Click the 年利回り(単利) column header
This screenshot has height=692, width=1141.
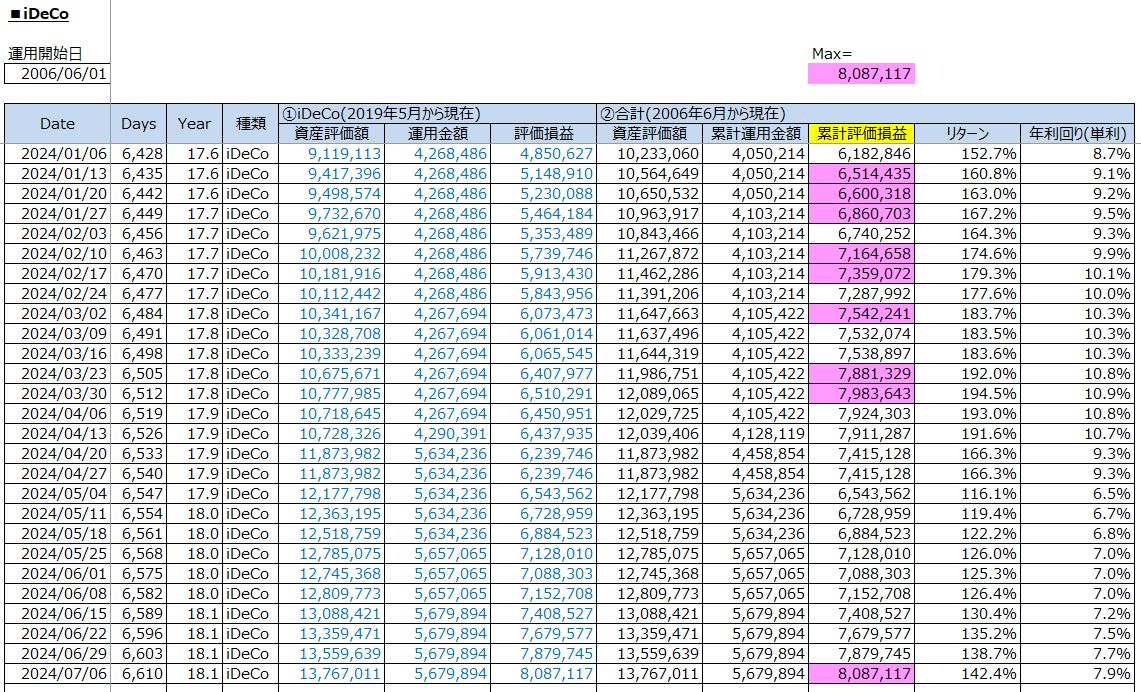coord(1077,134)
